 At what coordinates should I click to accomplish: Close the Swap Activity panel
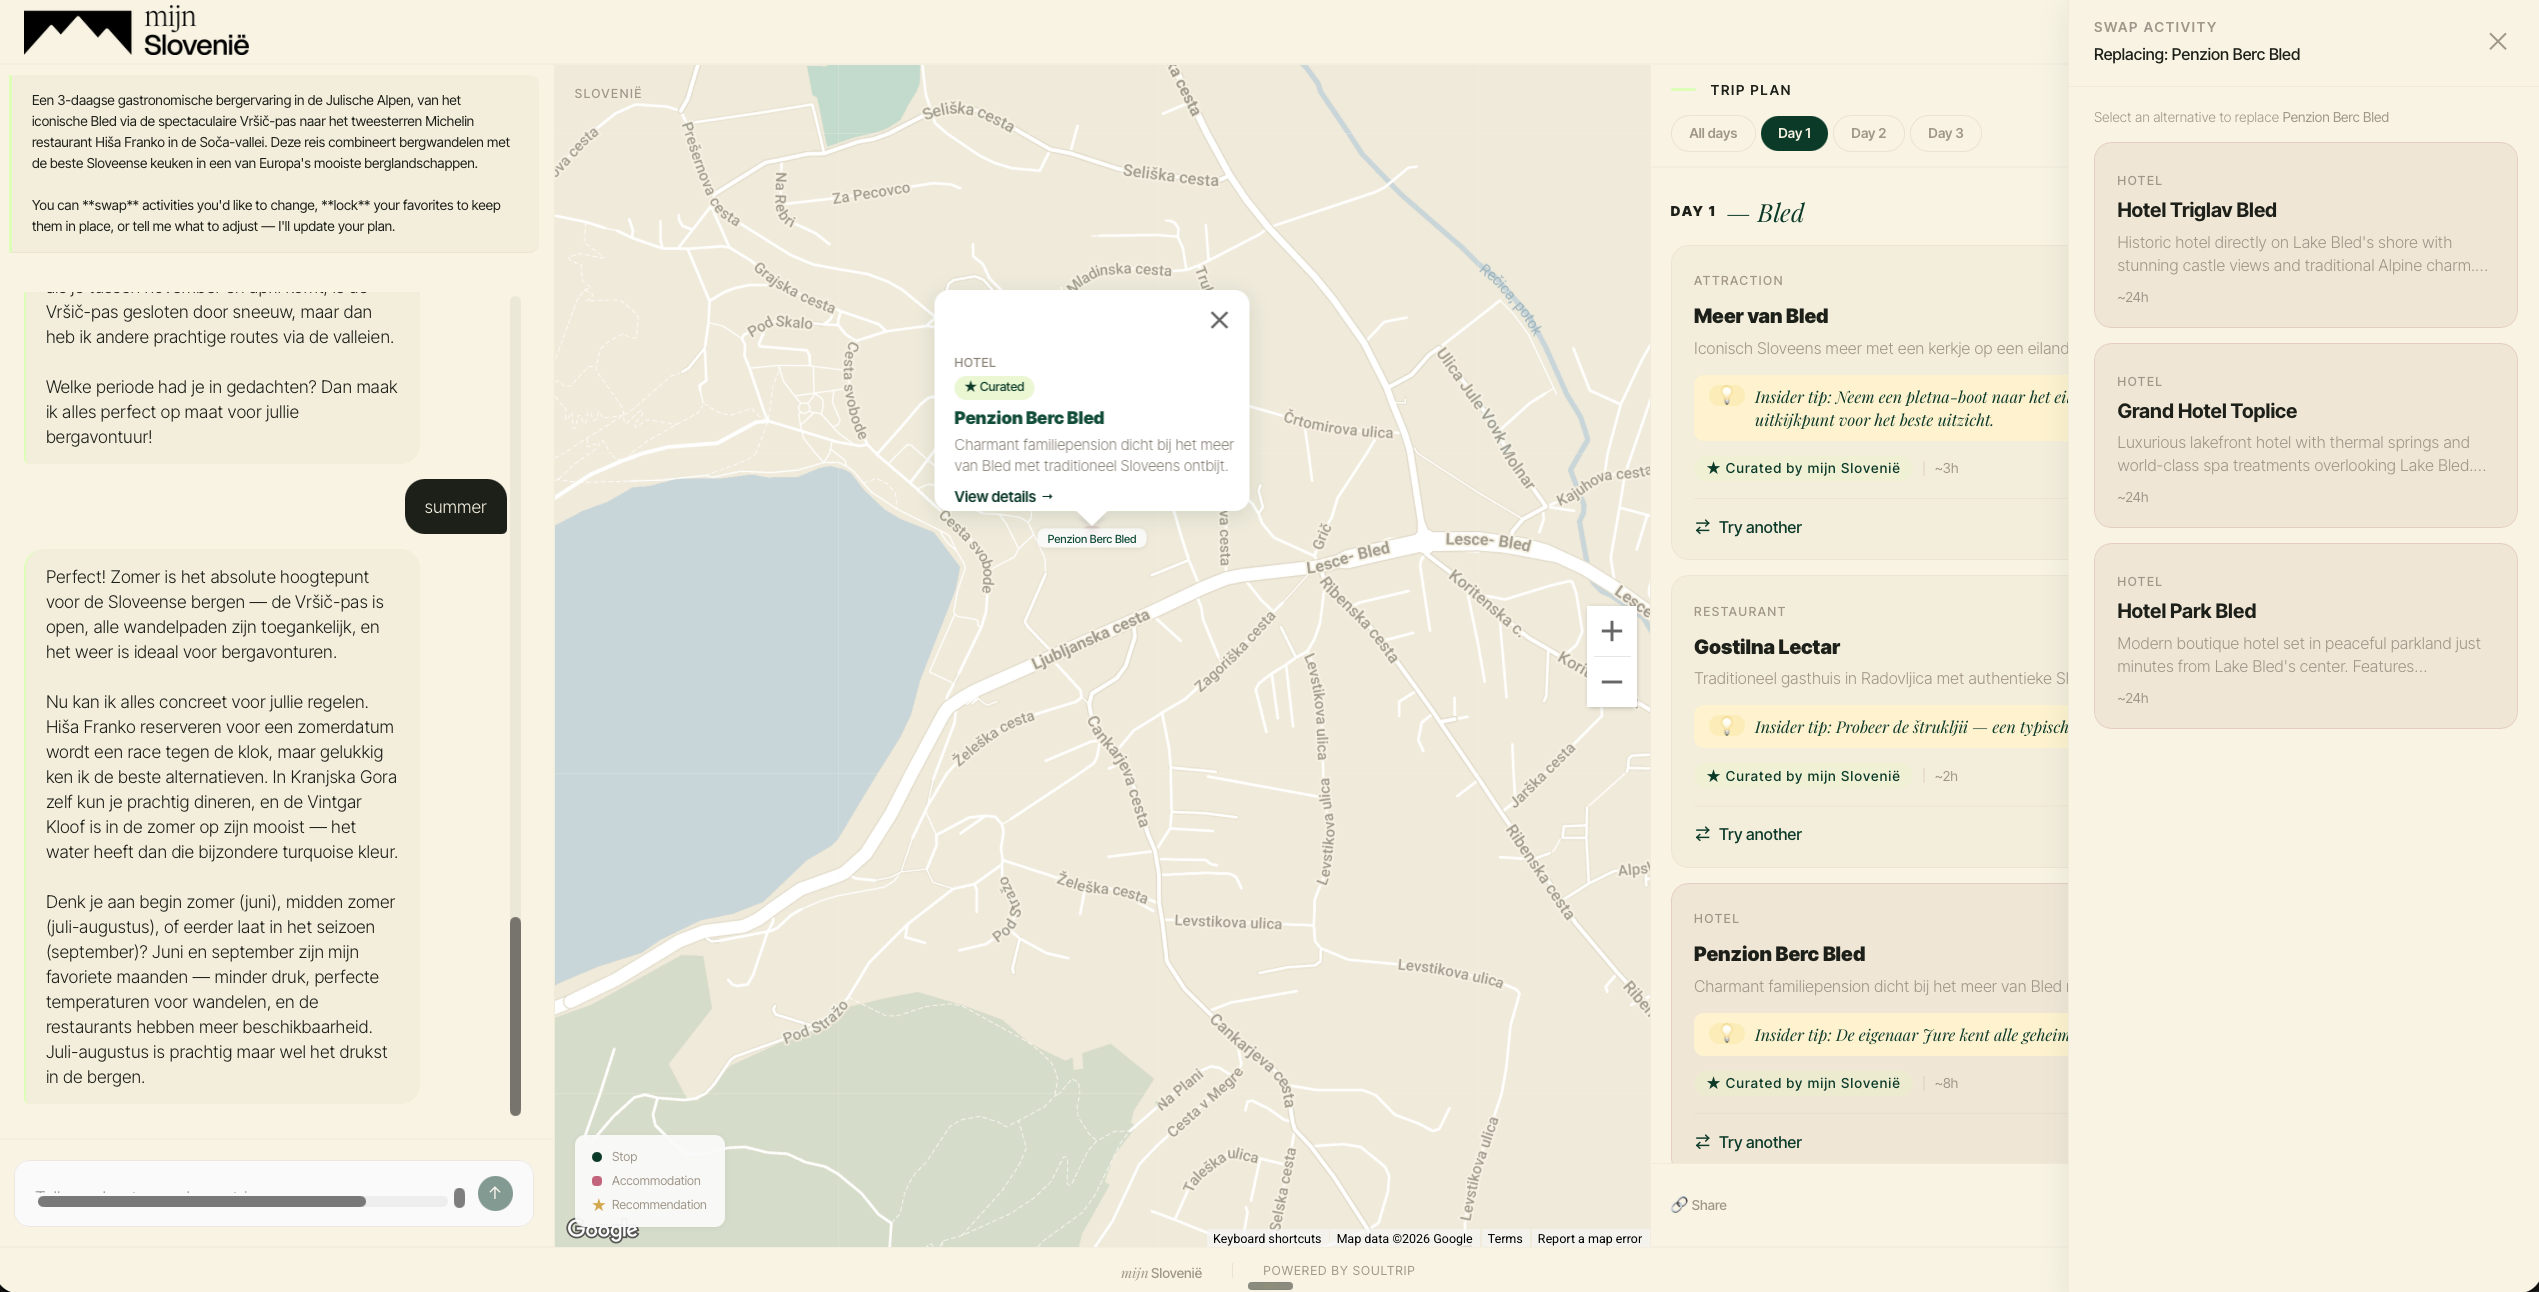coord(2497,41)
